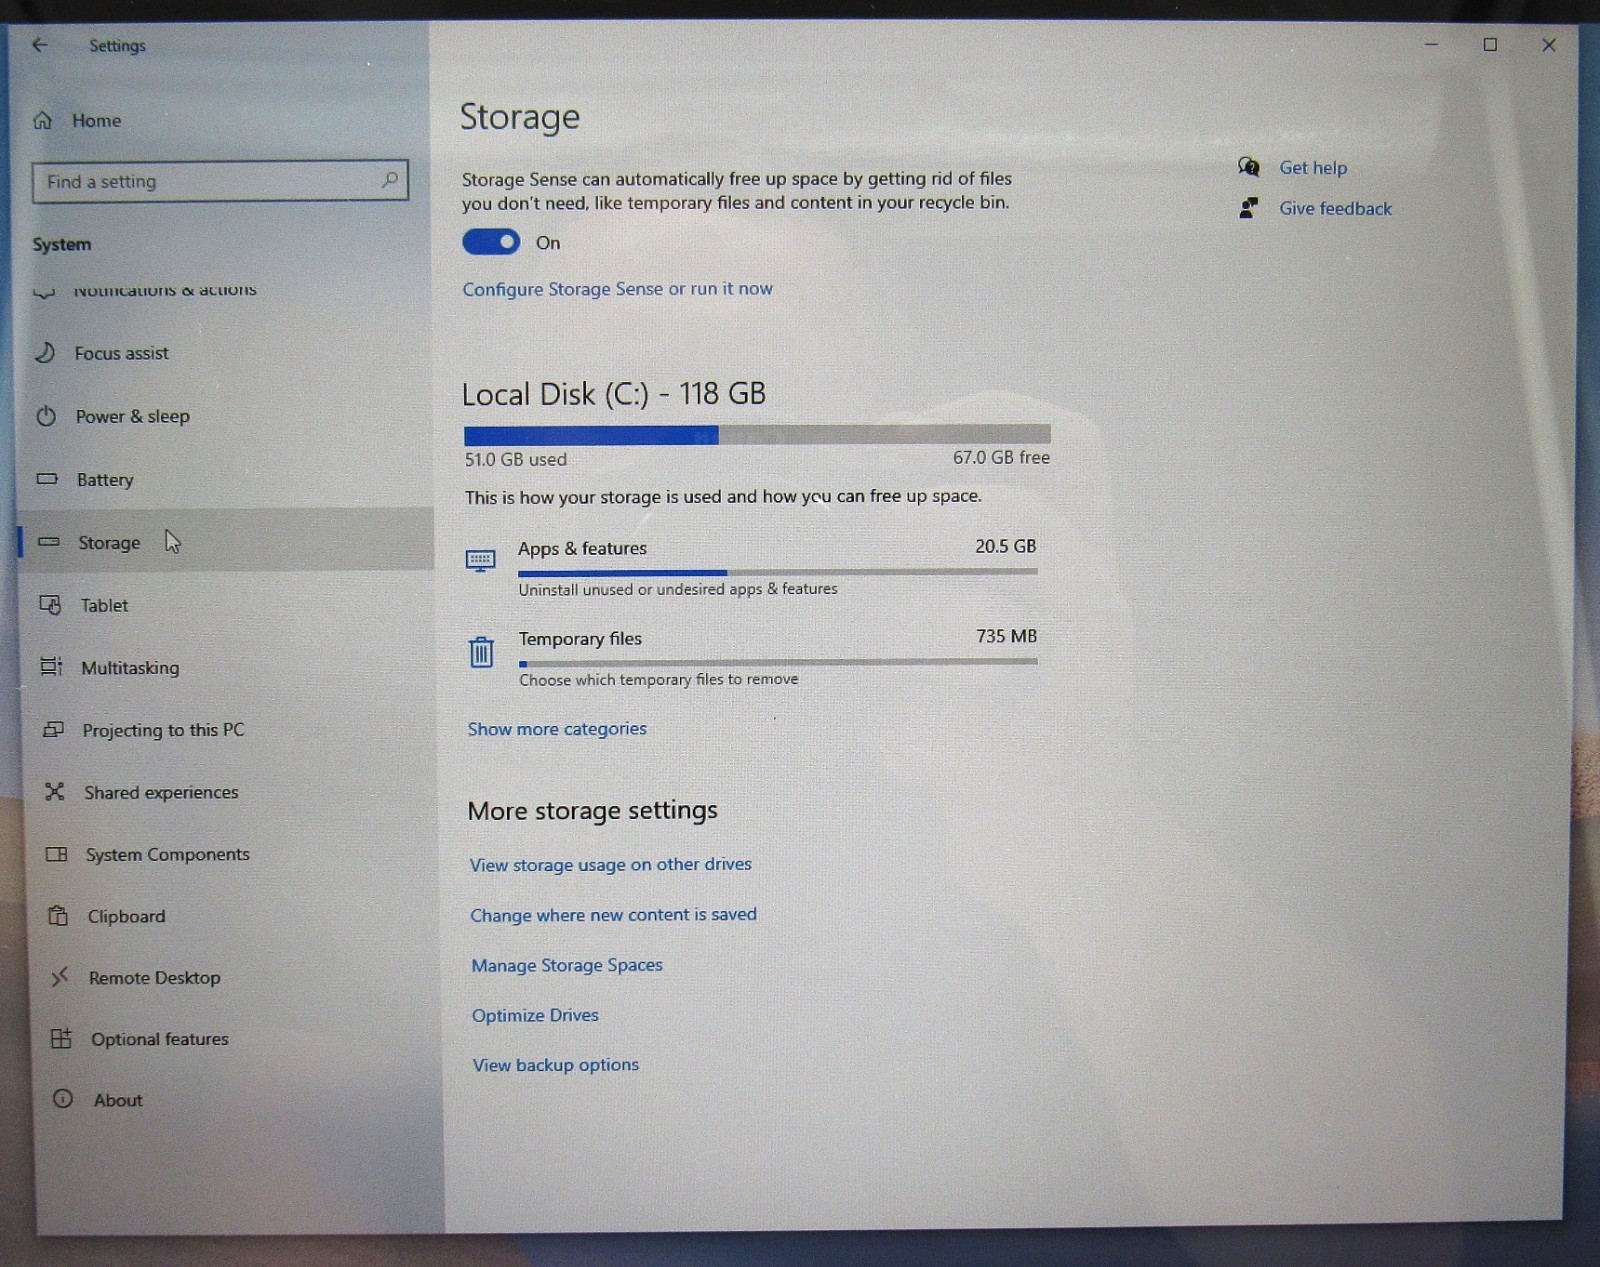1600x1267 pixels.
Task: Open View storage usage on other drives
Action: coord(610,864)
